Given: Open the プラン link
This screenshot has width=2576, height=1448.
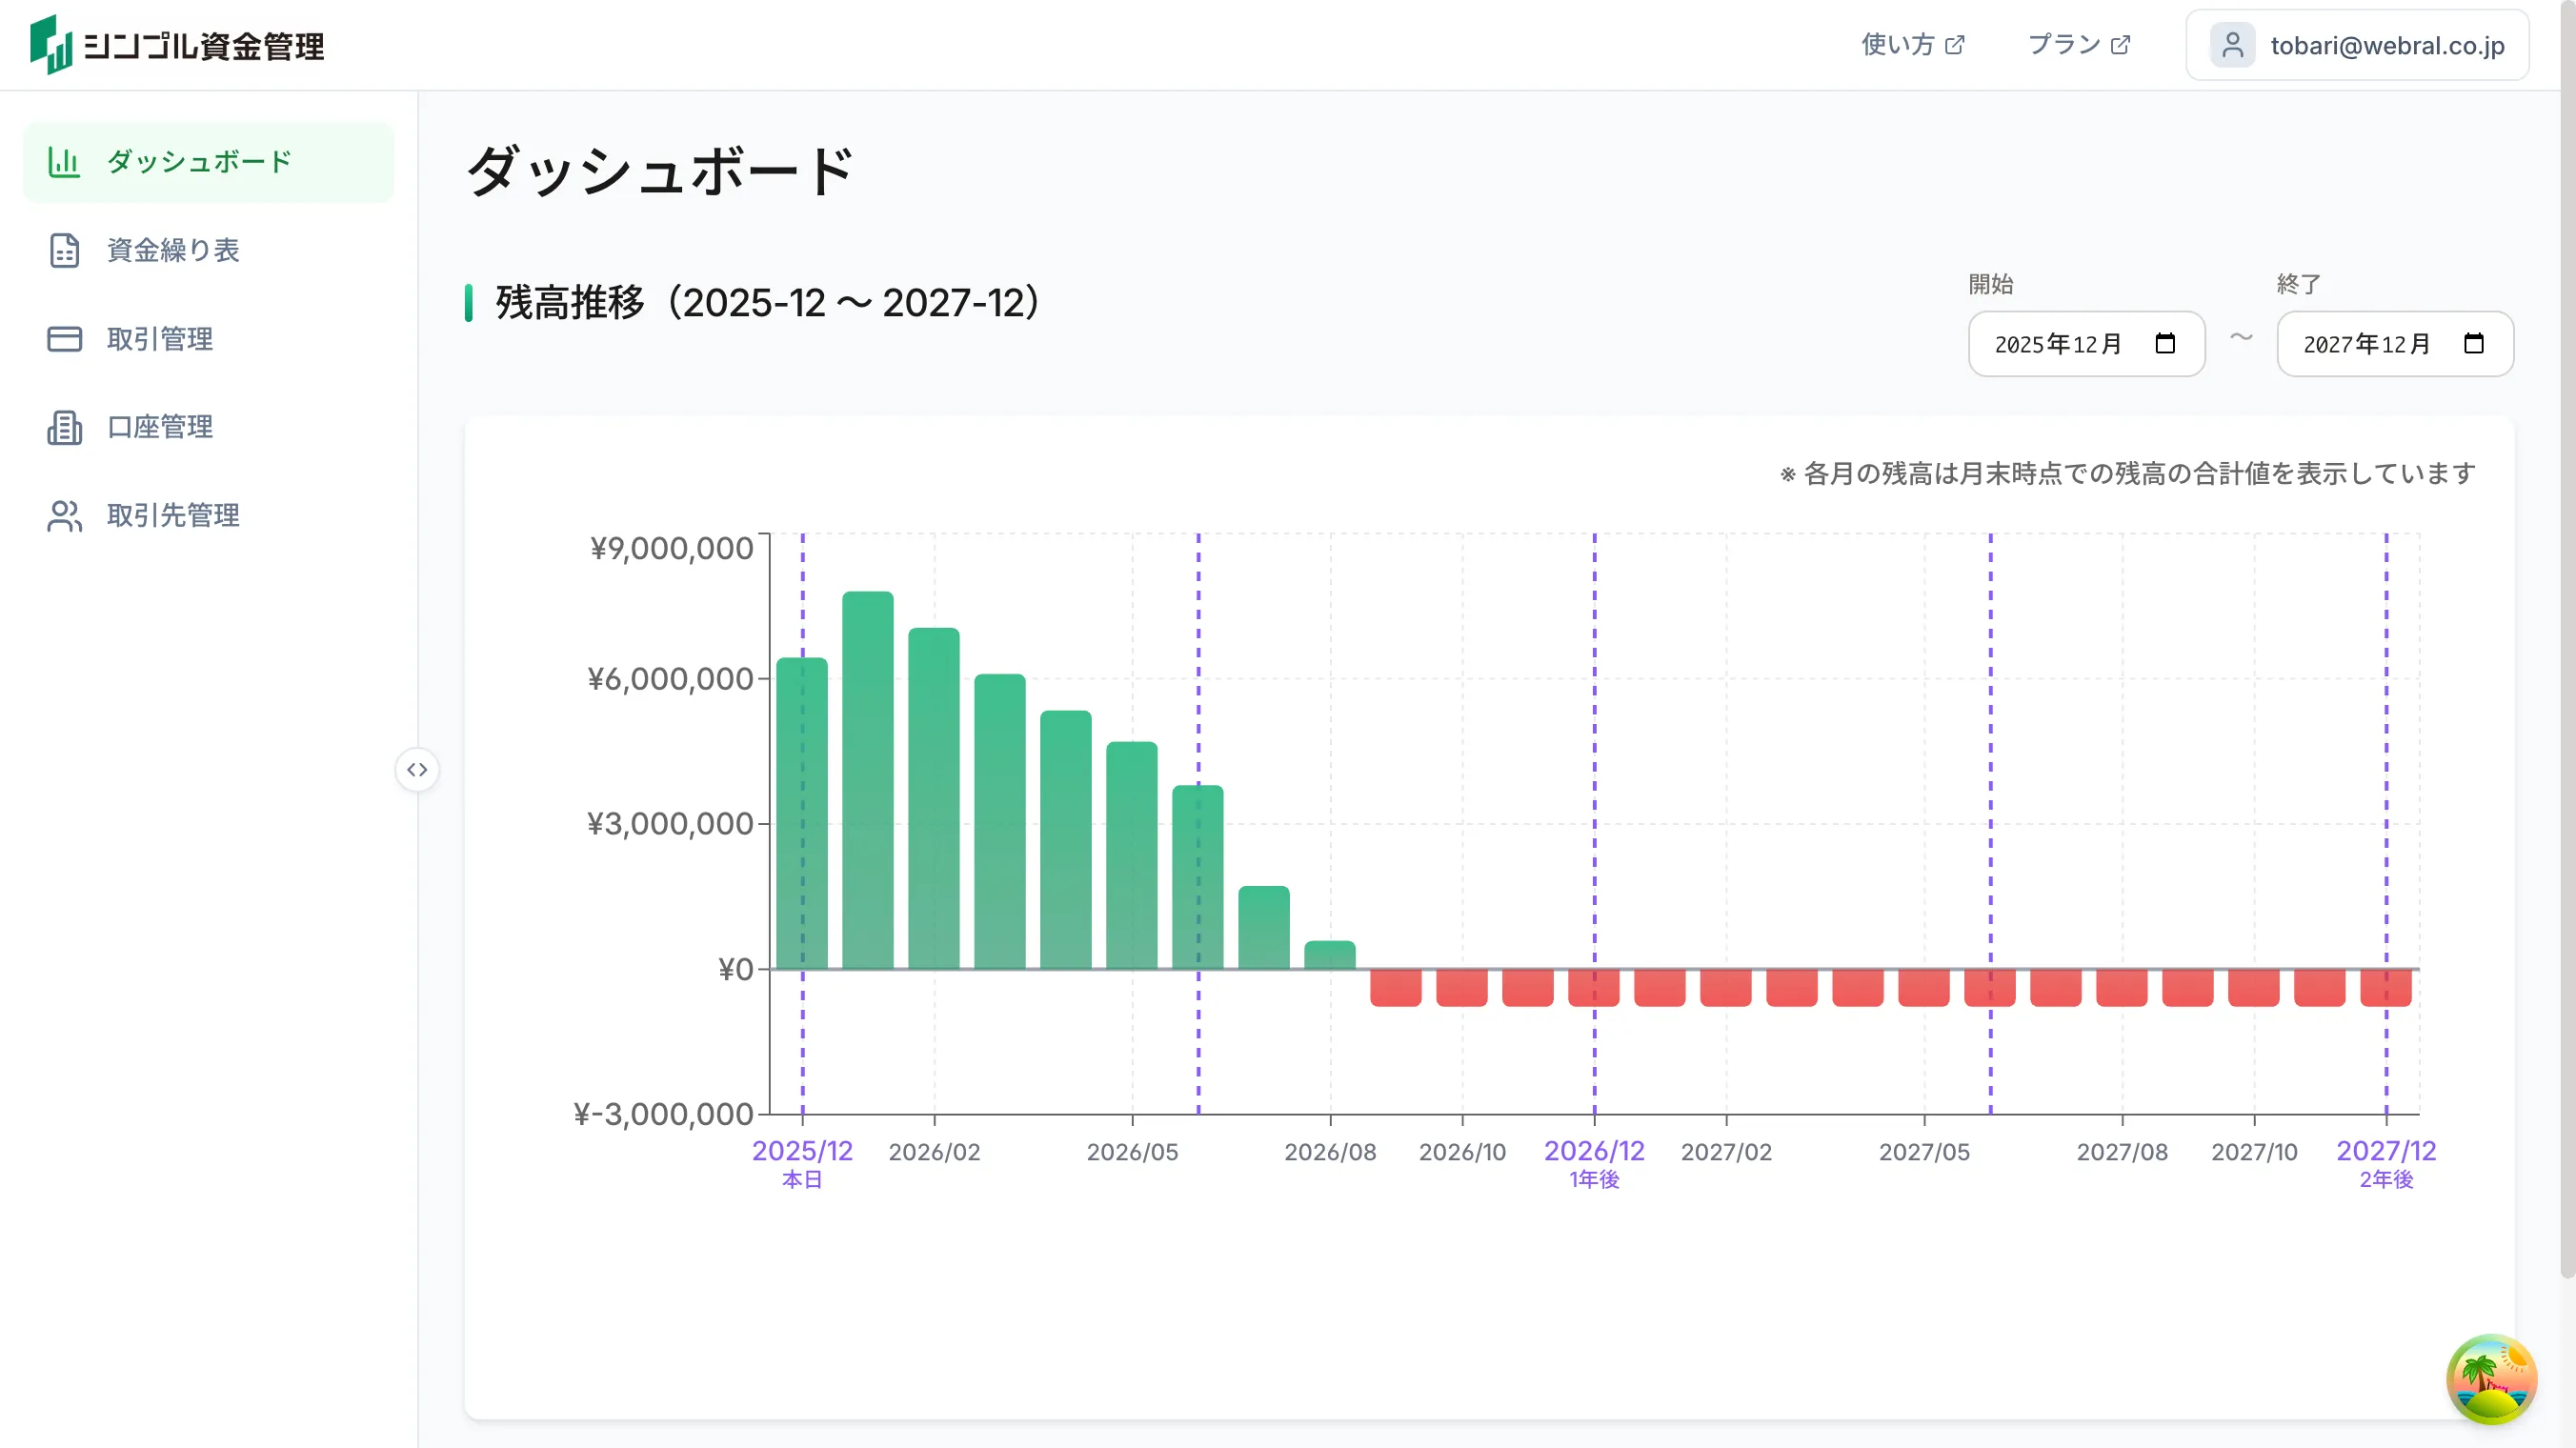Looking at the screenshot, I should point(2066,43).
